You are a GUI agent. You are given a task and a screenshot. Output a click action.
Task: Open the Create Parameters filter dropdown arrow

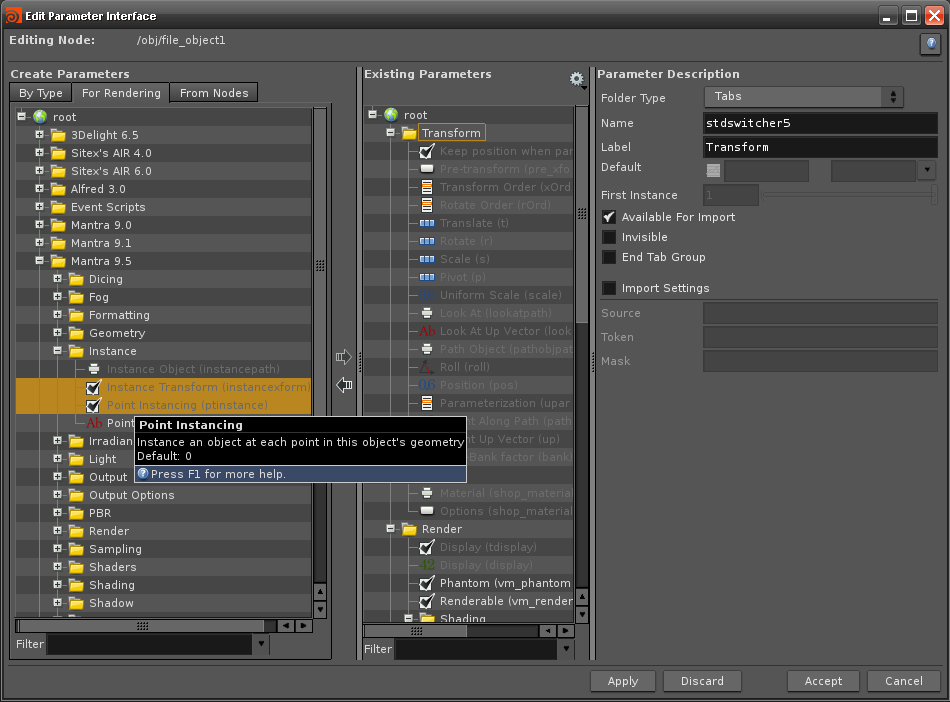point(261,643)
